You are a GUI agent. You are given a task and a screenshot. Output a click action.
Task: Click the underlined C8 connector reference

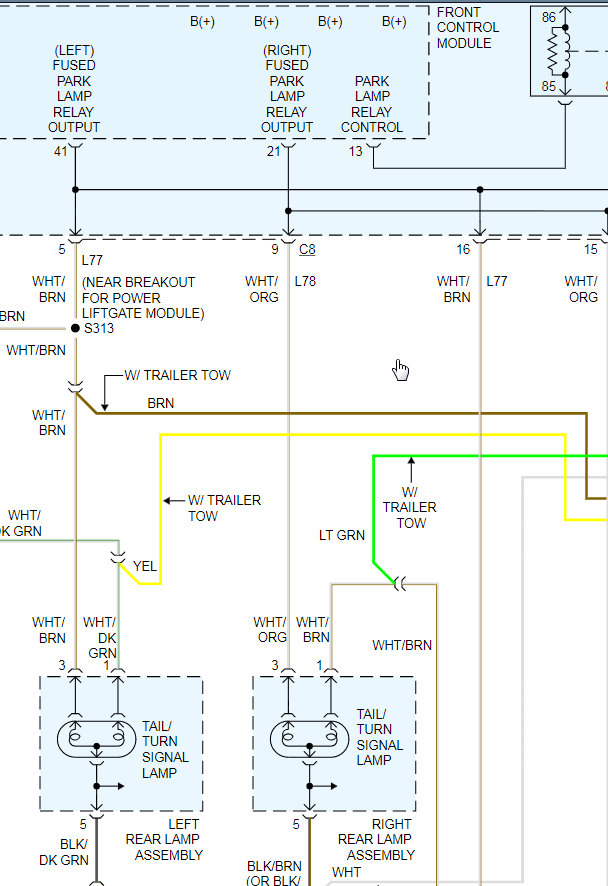coord(307,249)
